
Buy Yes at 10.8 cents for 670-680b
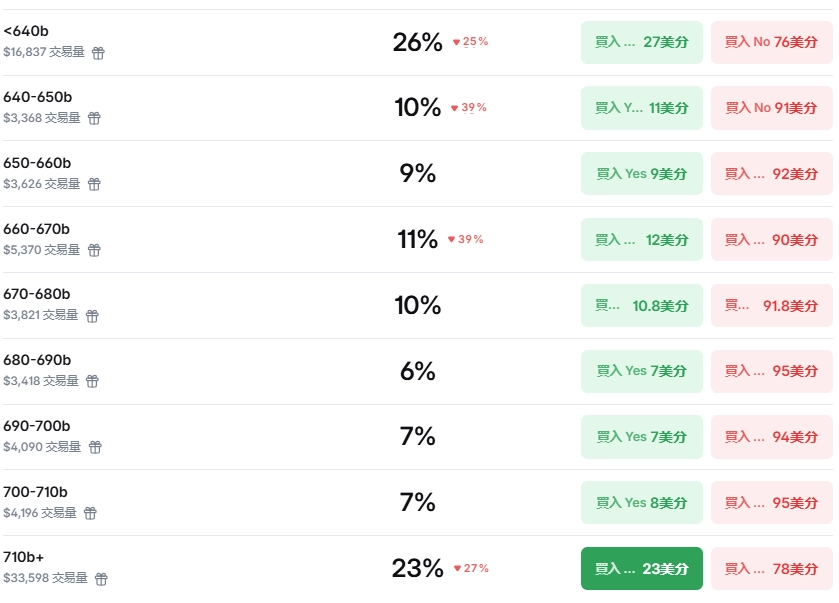point(642,306)
